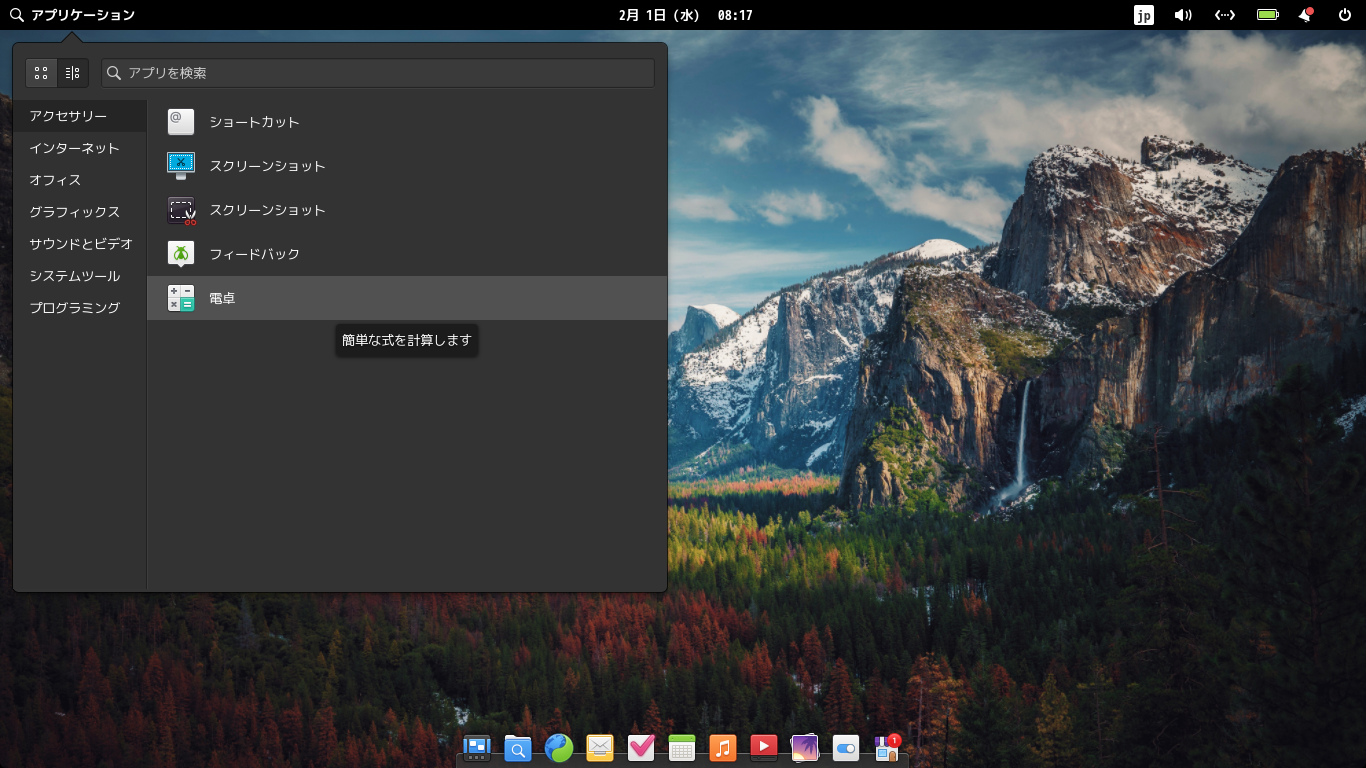
Task: Launch the Web browser from the dock
Action: click(x=559, y=747)
